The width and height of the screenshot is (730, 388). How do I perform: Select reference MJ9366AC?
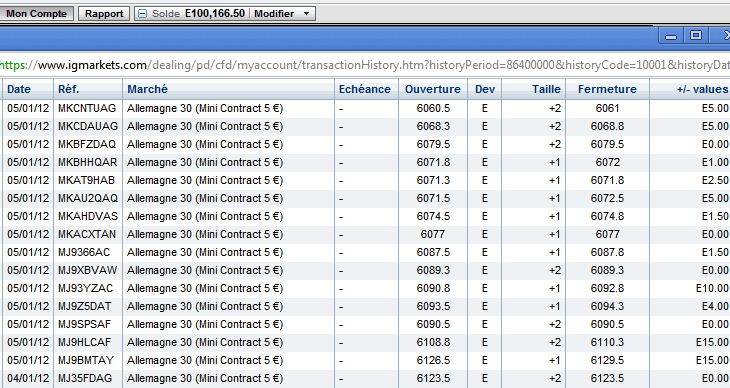[x=84, y=252]
